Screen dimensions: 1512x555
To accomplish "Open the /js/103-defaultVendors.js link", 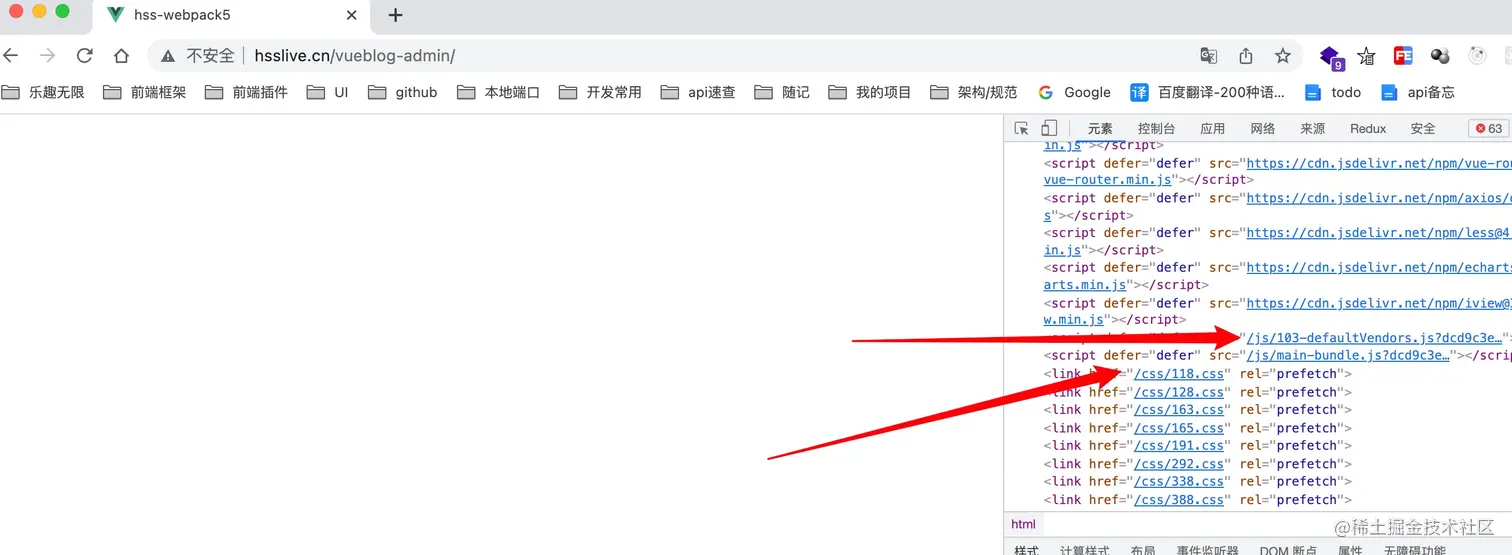I will 1375,338.
